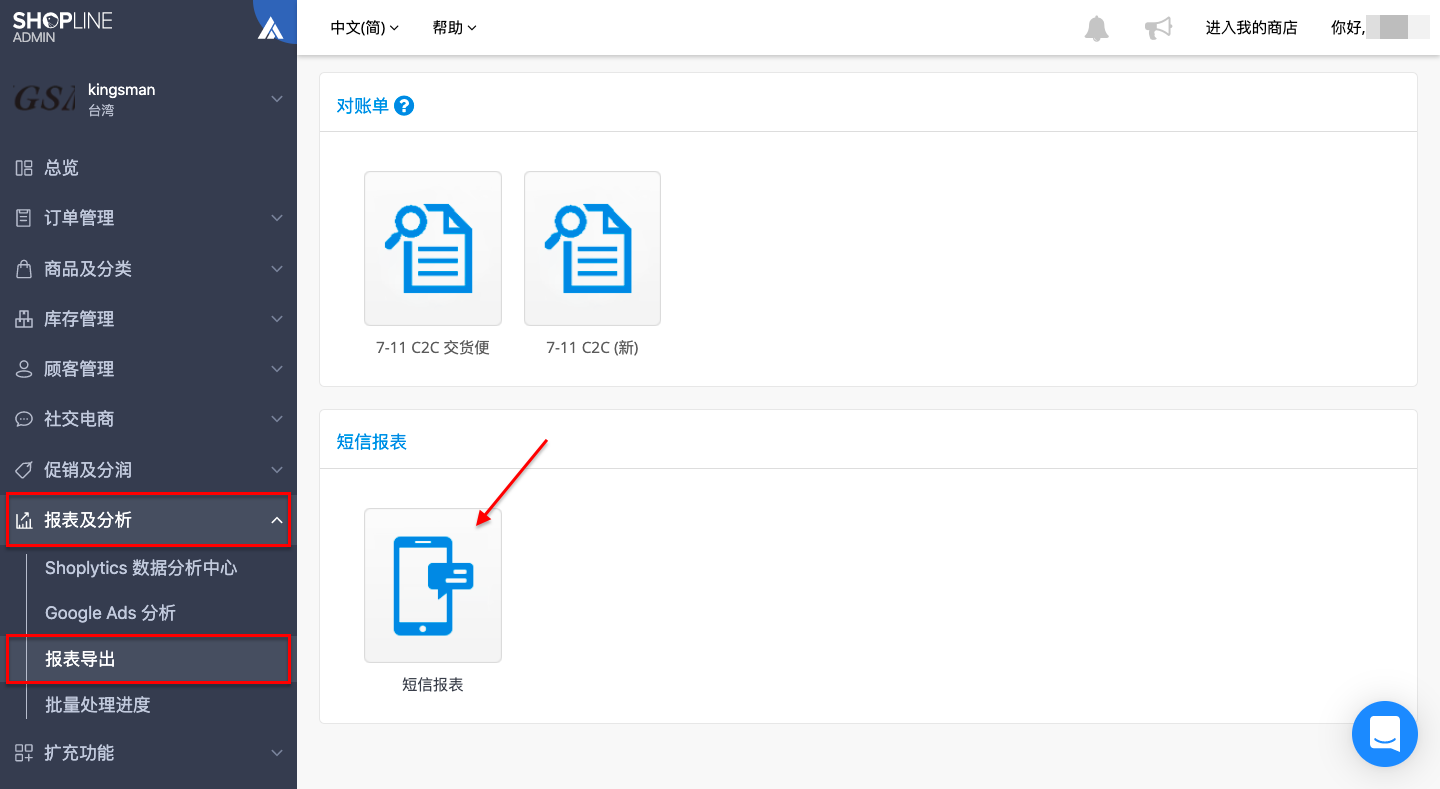Open the 帮助 help dropdown
This screenshot has height=789, width=1440.
455,28
